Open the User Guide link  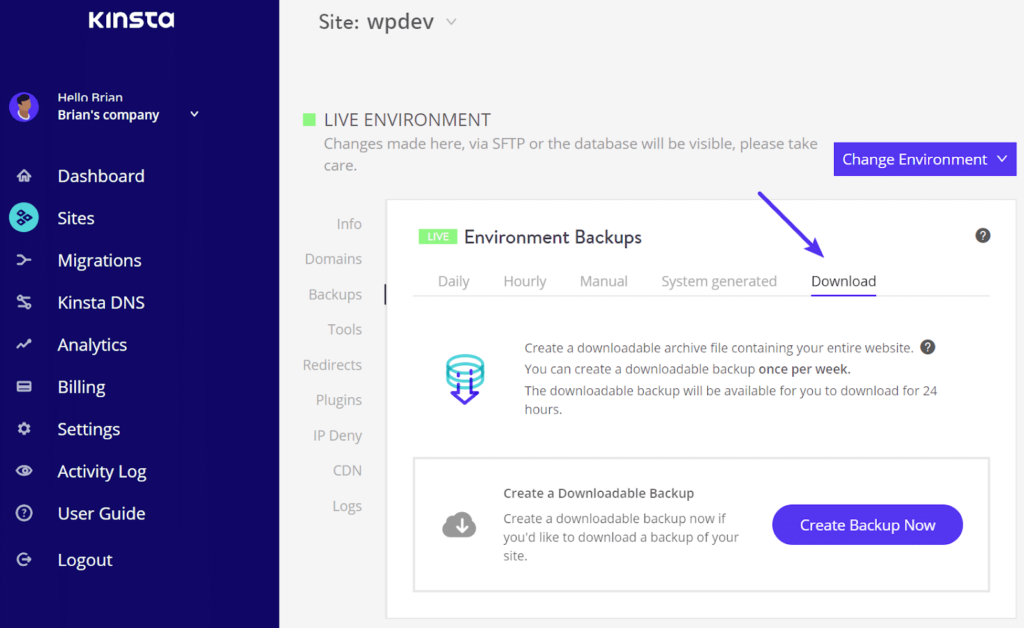point(101,513)
